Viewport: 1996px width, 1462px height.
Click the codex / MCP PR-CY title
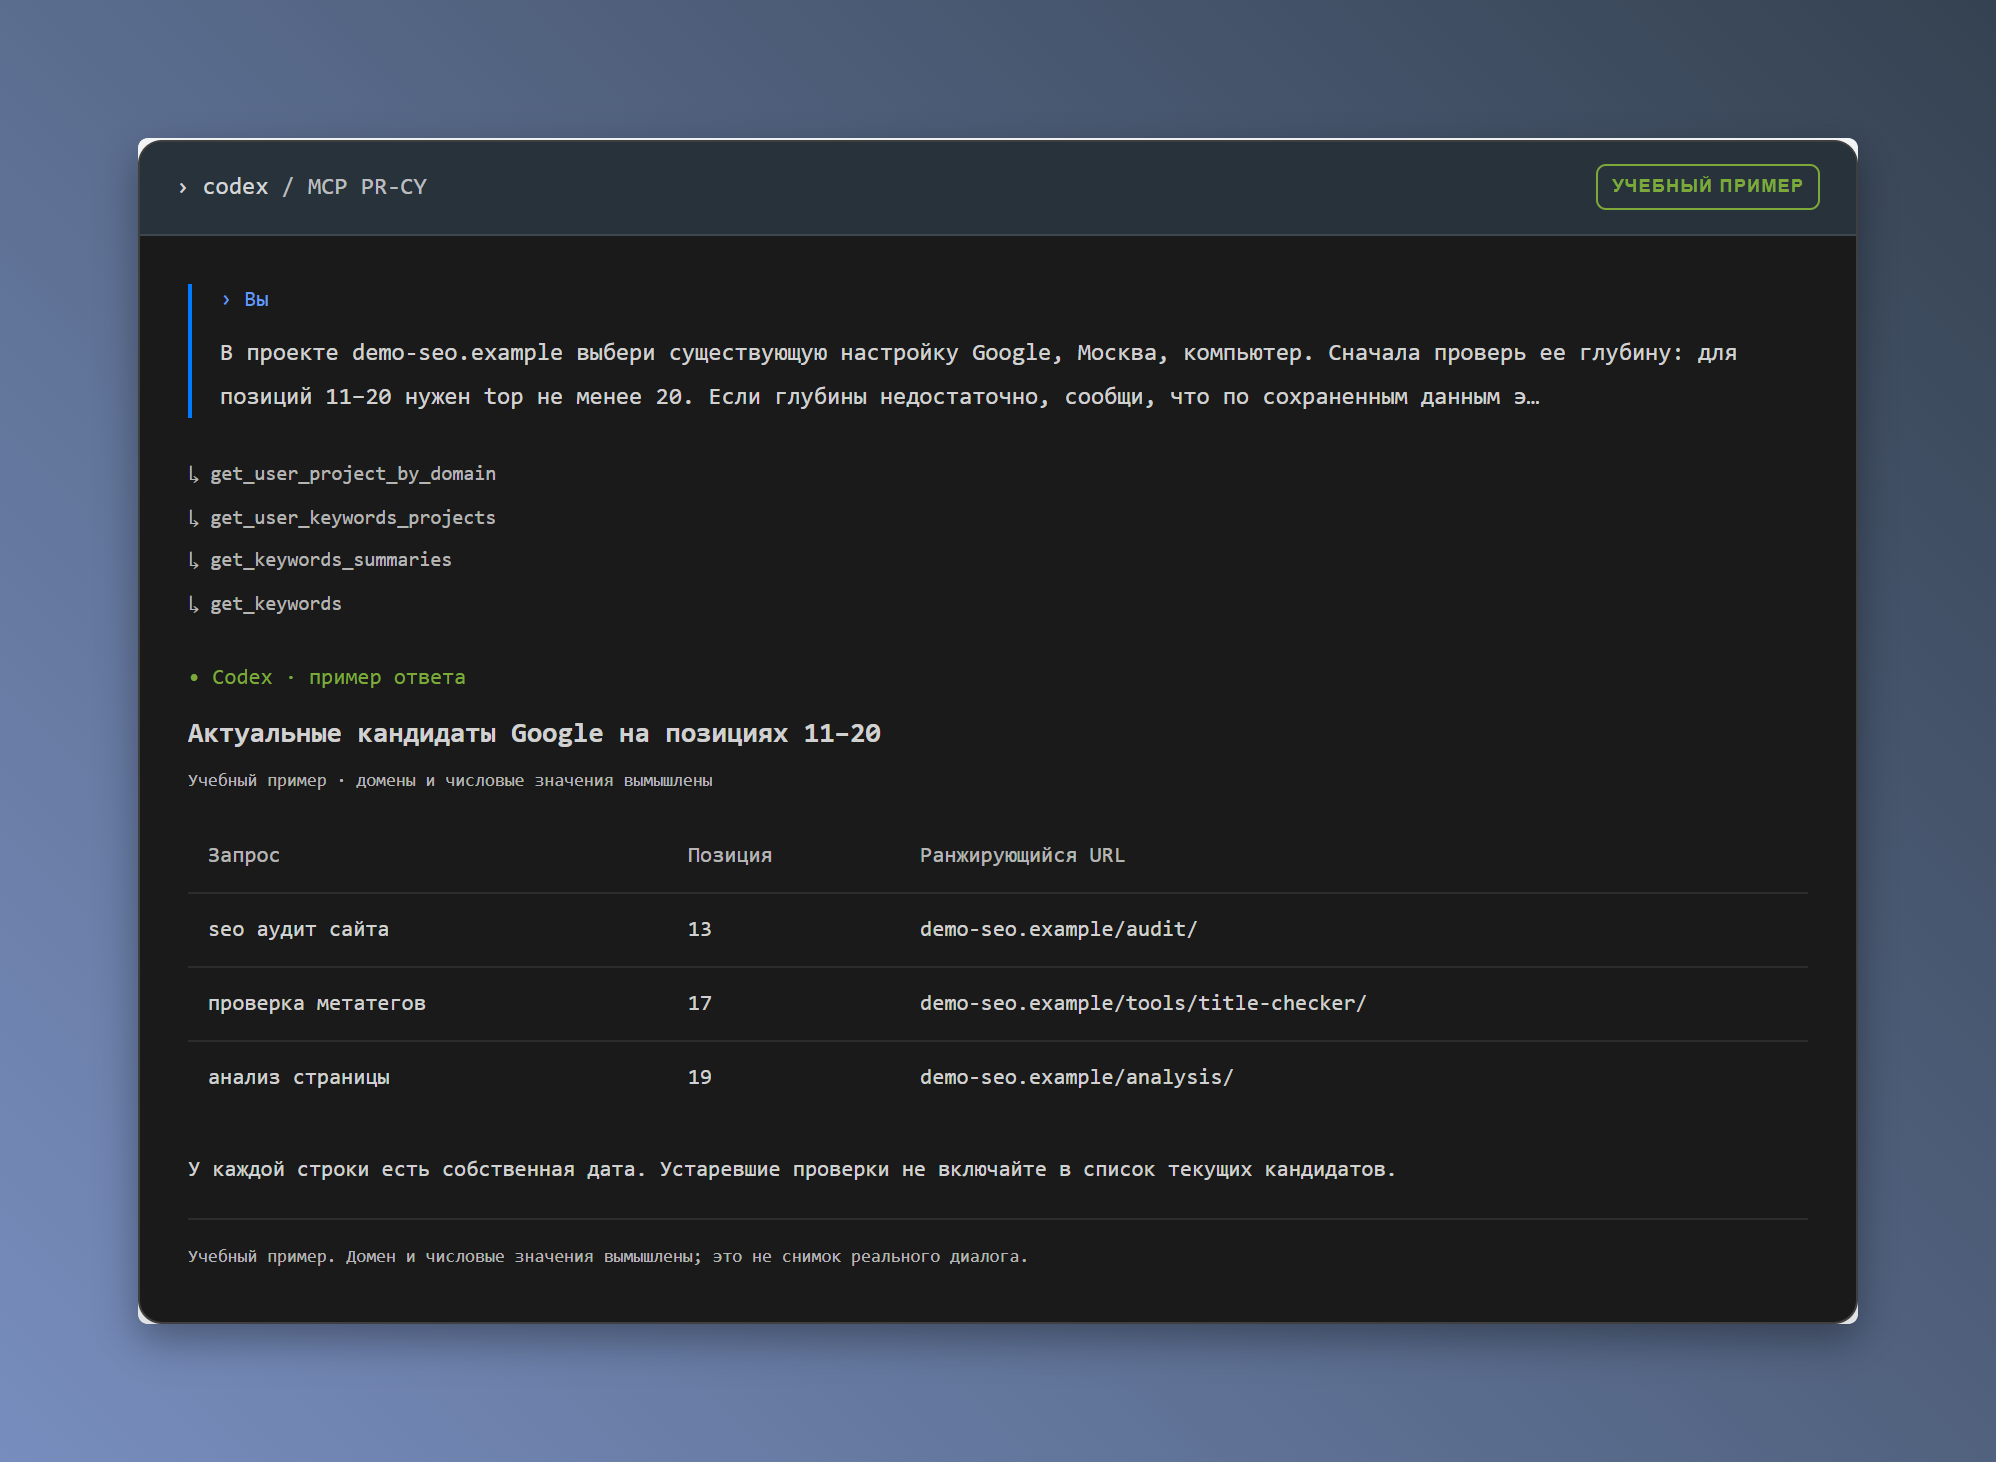coord(315,187)
